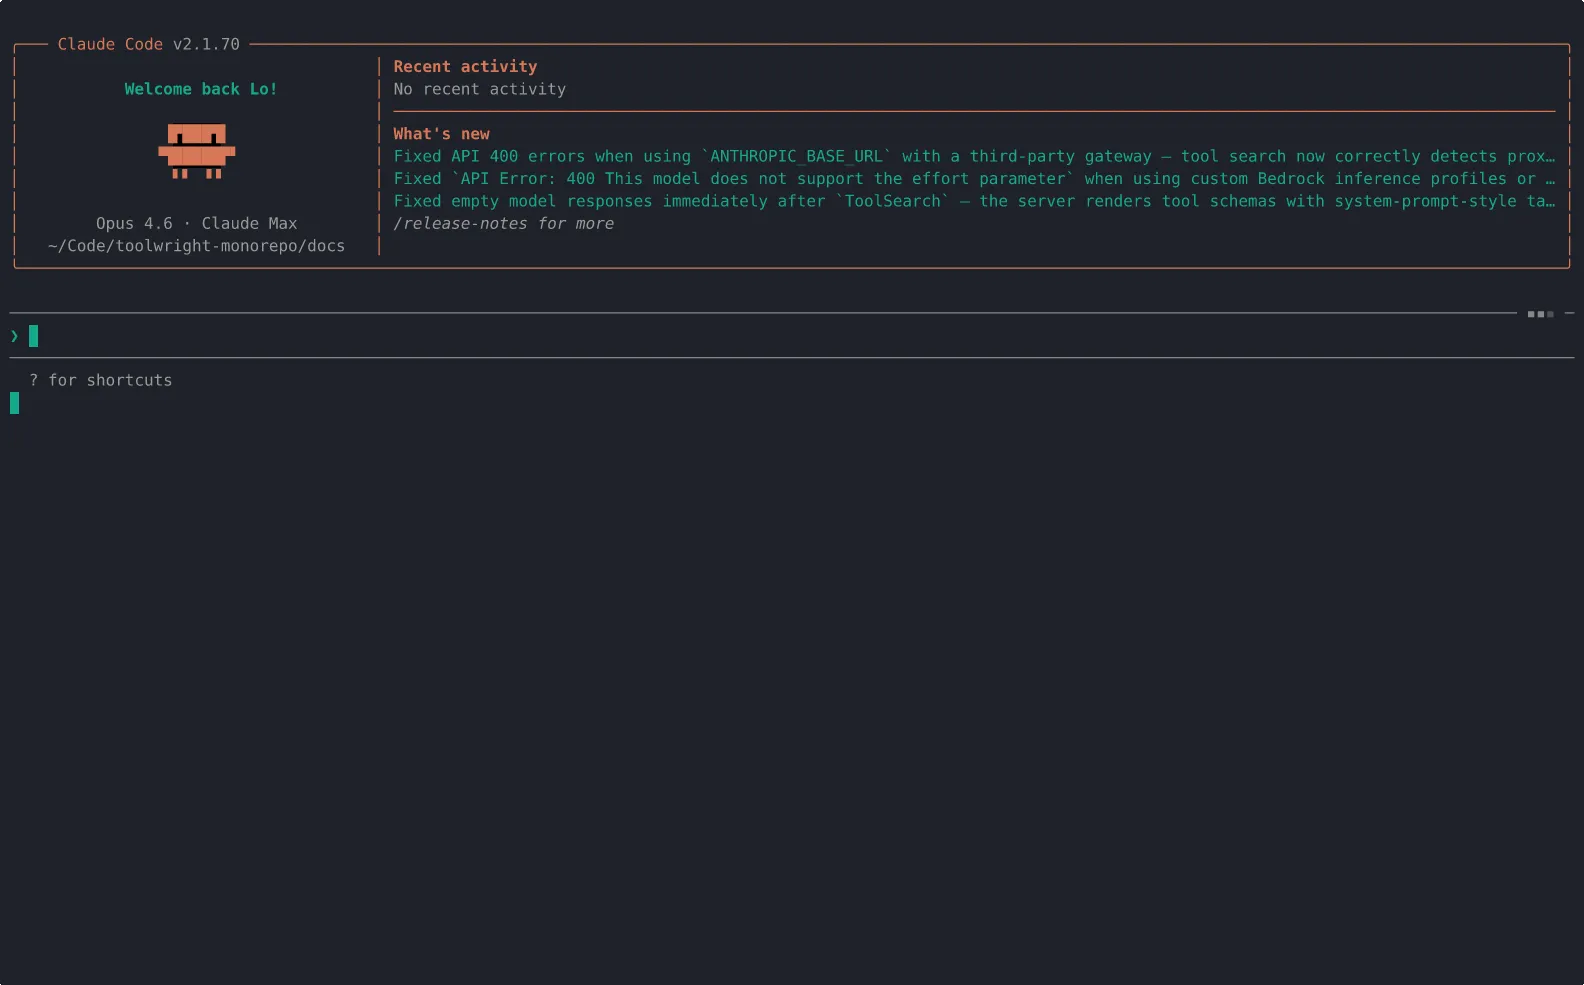This screenshot has height=985, width=1584.
Task: Focus the command prompt input line
Action: tap(791, 336)
